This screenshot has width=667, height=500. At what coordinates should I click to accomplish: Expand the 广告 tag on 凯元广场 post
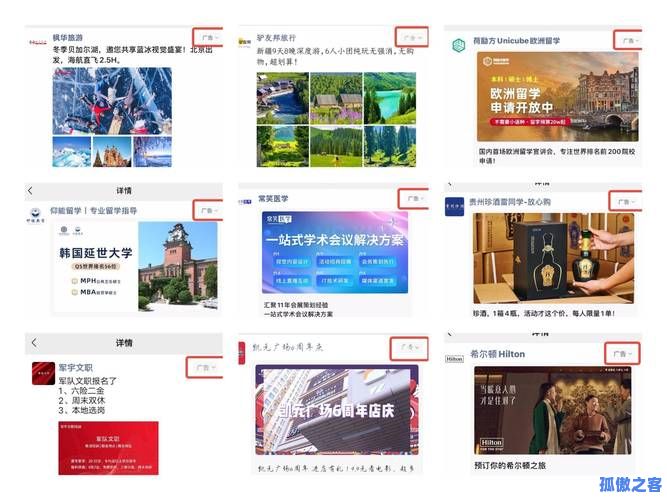click(x=410, y=347)
